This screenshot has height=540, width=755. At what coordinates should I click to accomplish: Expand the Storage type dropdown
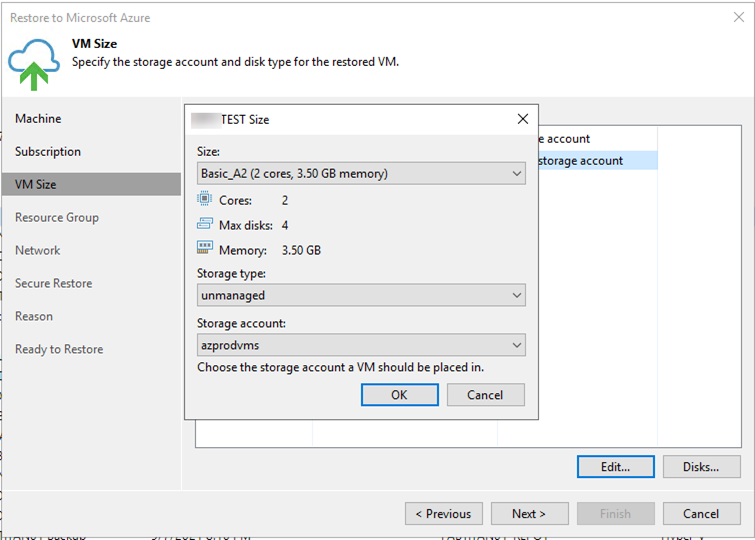(x=361, y=295)
